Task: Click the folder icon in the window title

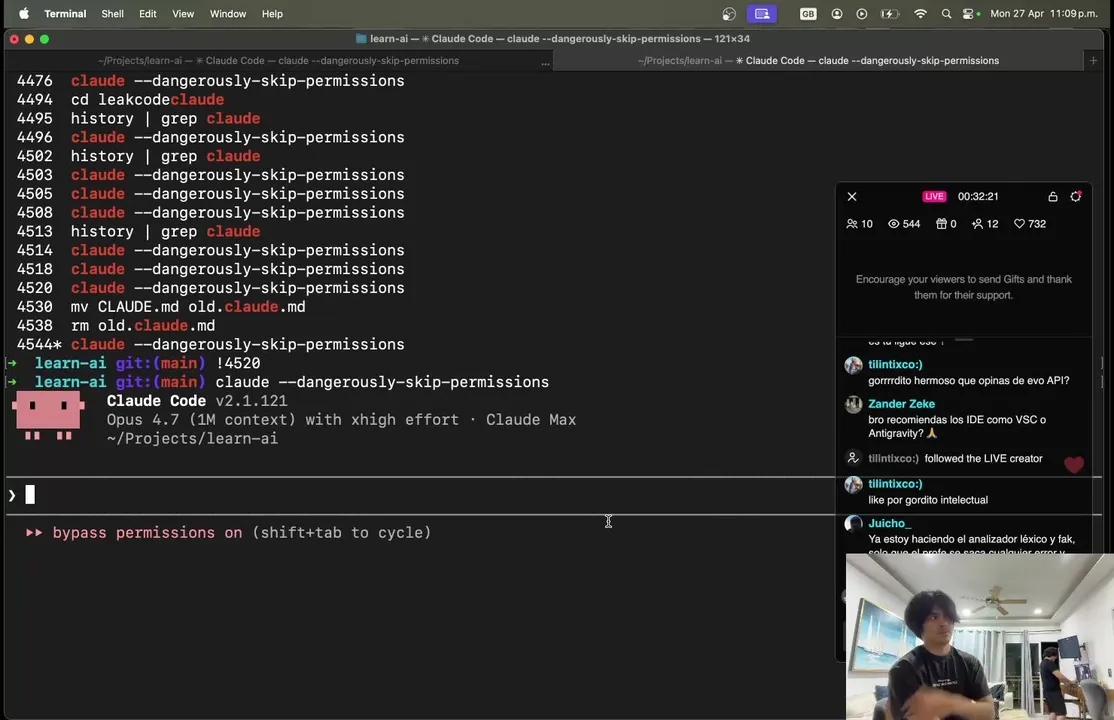Action: click(361, 38)
